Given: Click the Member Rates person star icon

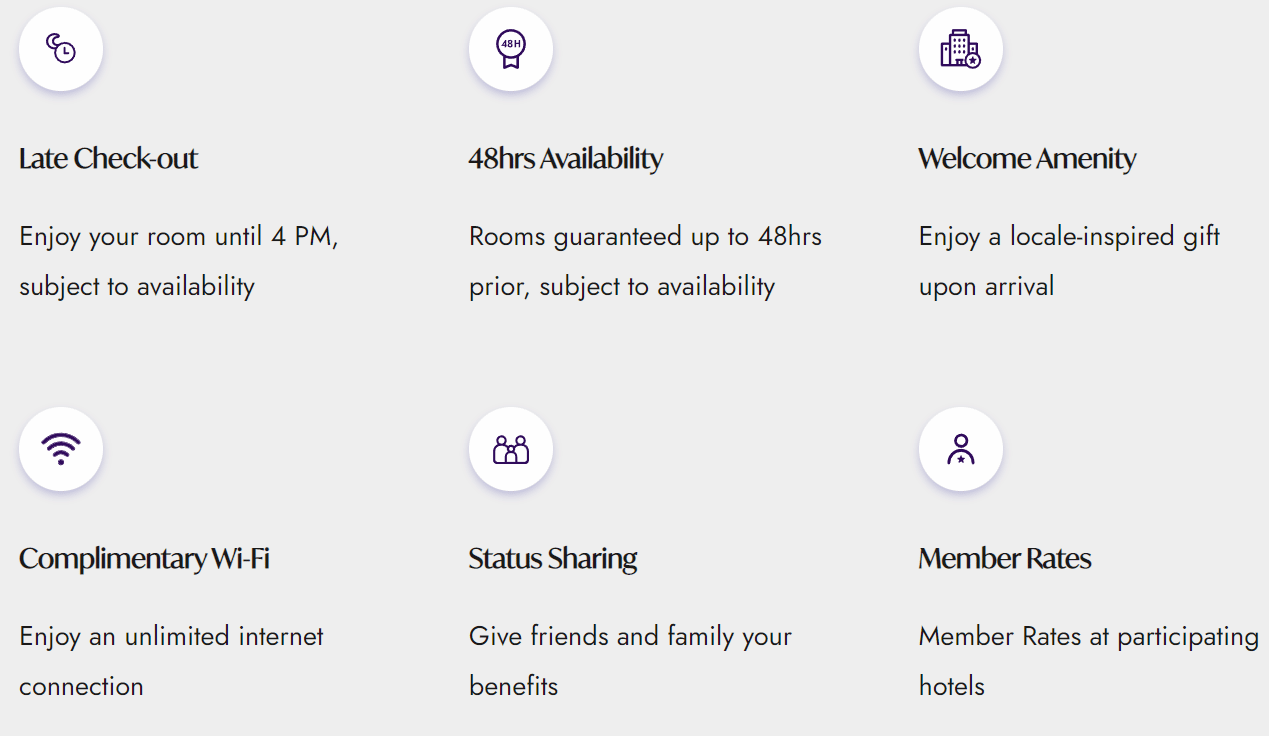Looking at the screenshot, I should tap(961, 449).
